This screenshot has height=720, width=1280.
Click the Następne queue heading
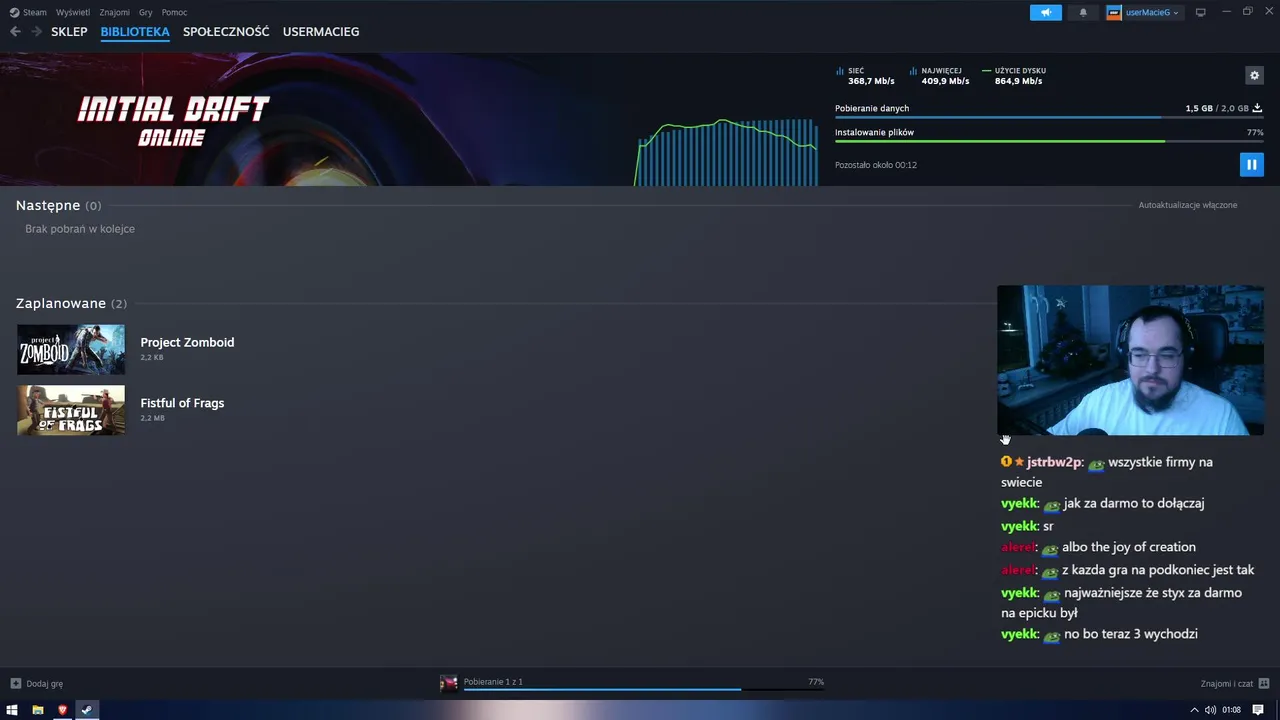[x=48, y=205]
